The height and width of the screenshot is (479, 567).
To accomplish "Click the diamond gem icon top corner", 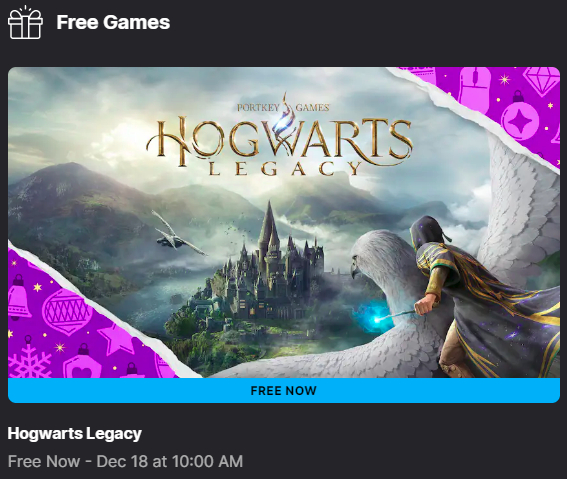I will [x=541, y=80].
